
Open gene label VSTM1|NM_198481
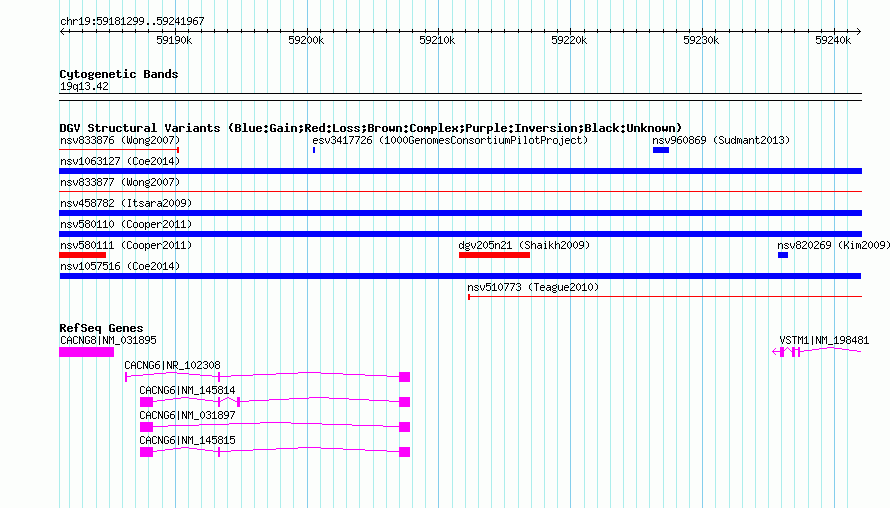(x=824, y=341)
